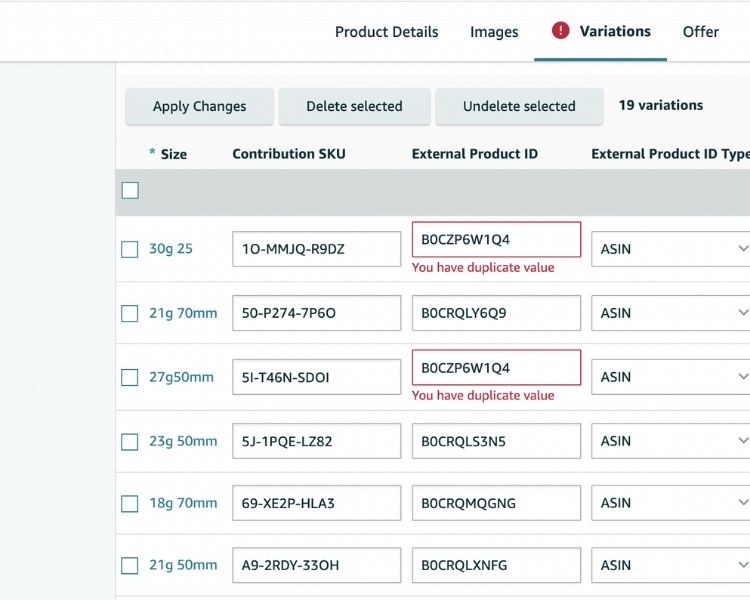Click the SKU field 5J-1PQE-LZ82

317,441
